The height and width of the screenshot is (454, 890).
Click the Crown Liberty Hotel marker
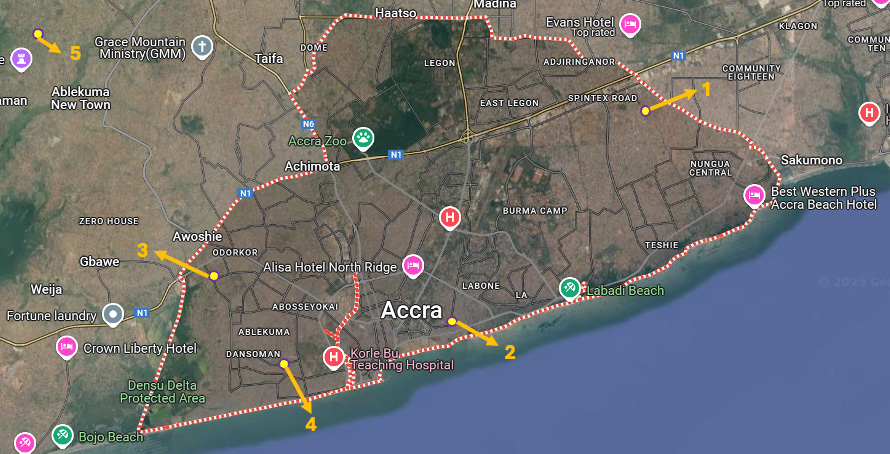(67, 347)
